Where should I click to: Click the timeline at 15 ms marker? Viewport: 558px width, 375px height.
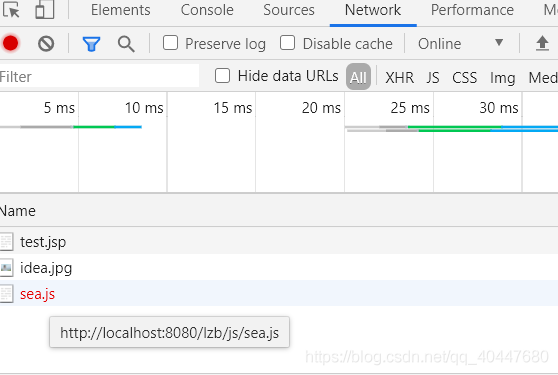pyautogui.click(x=233, y=107)
